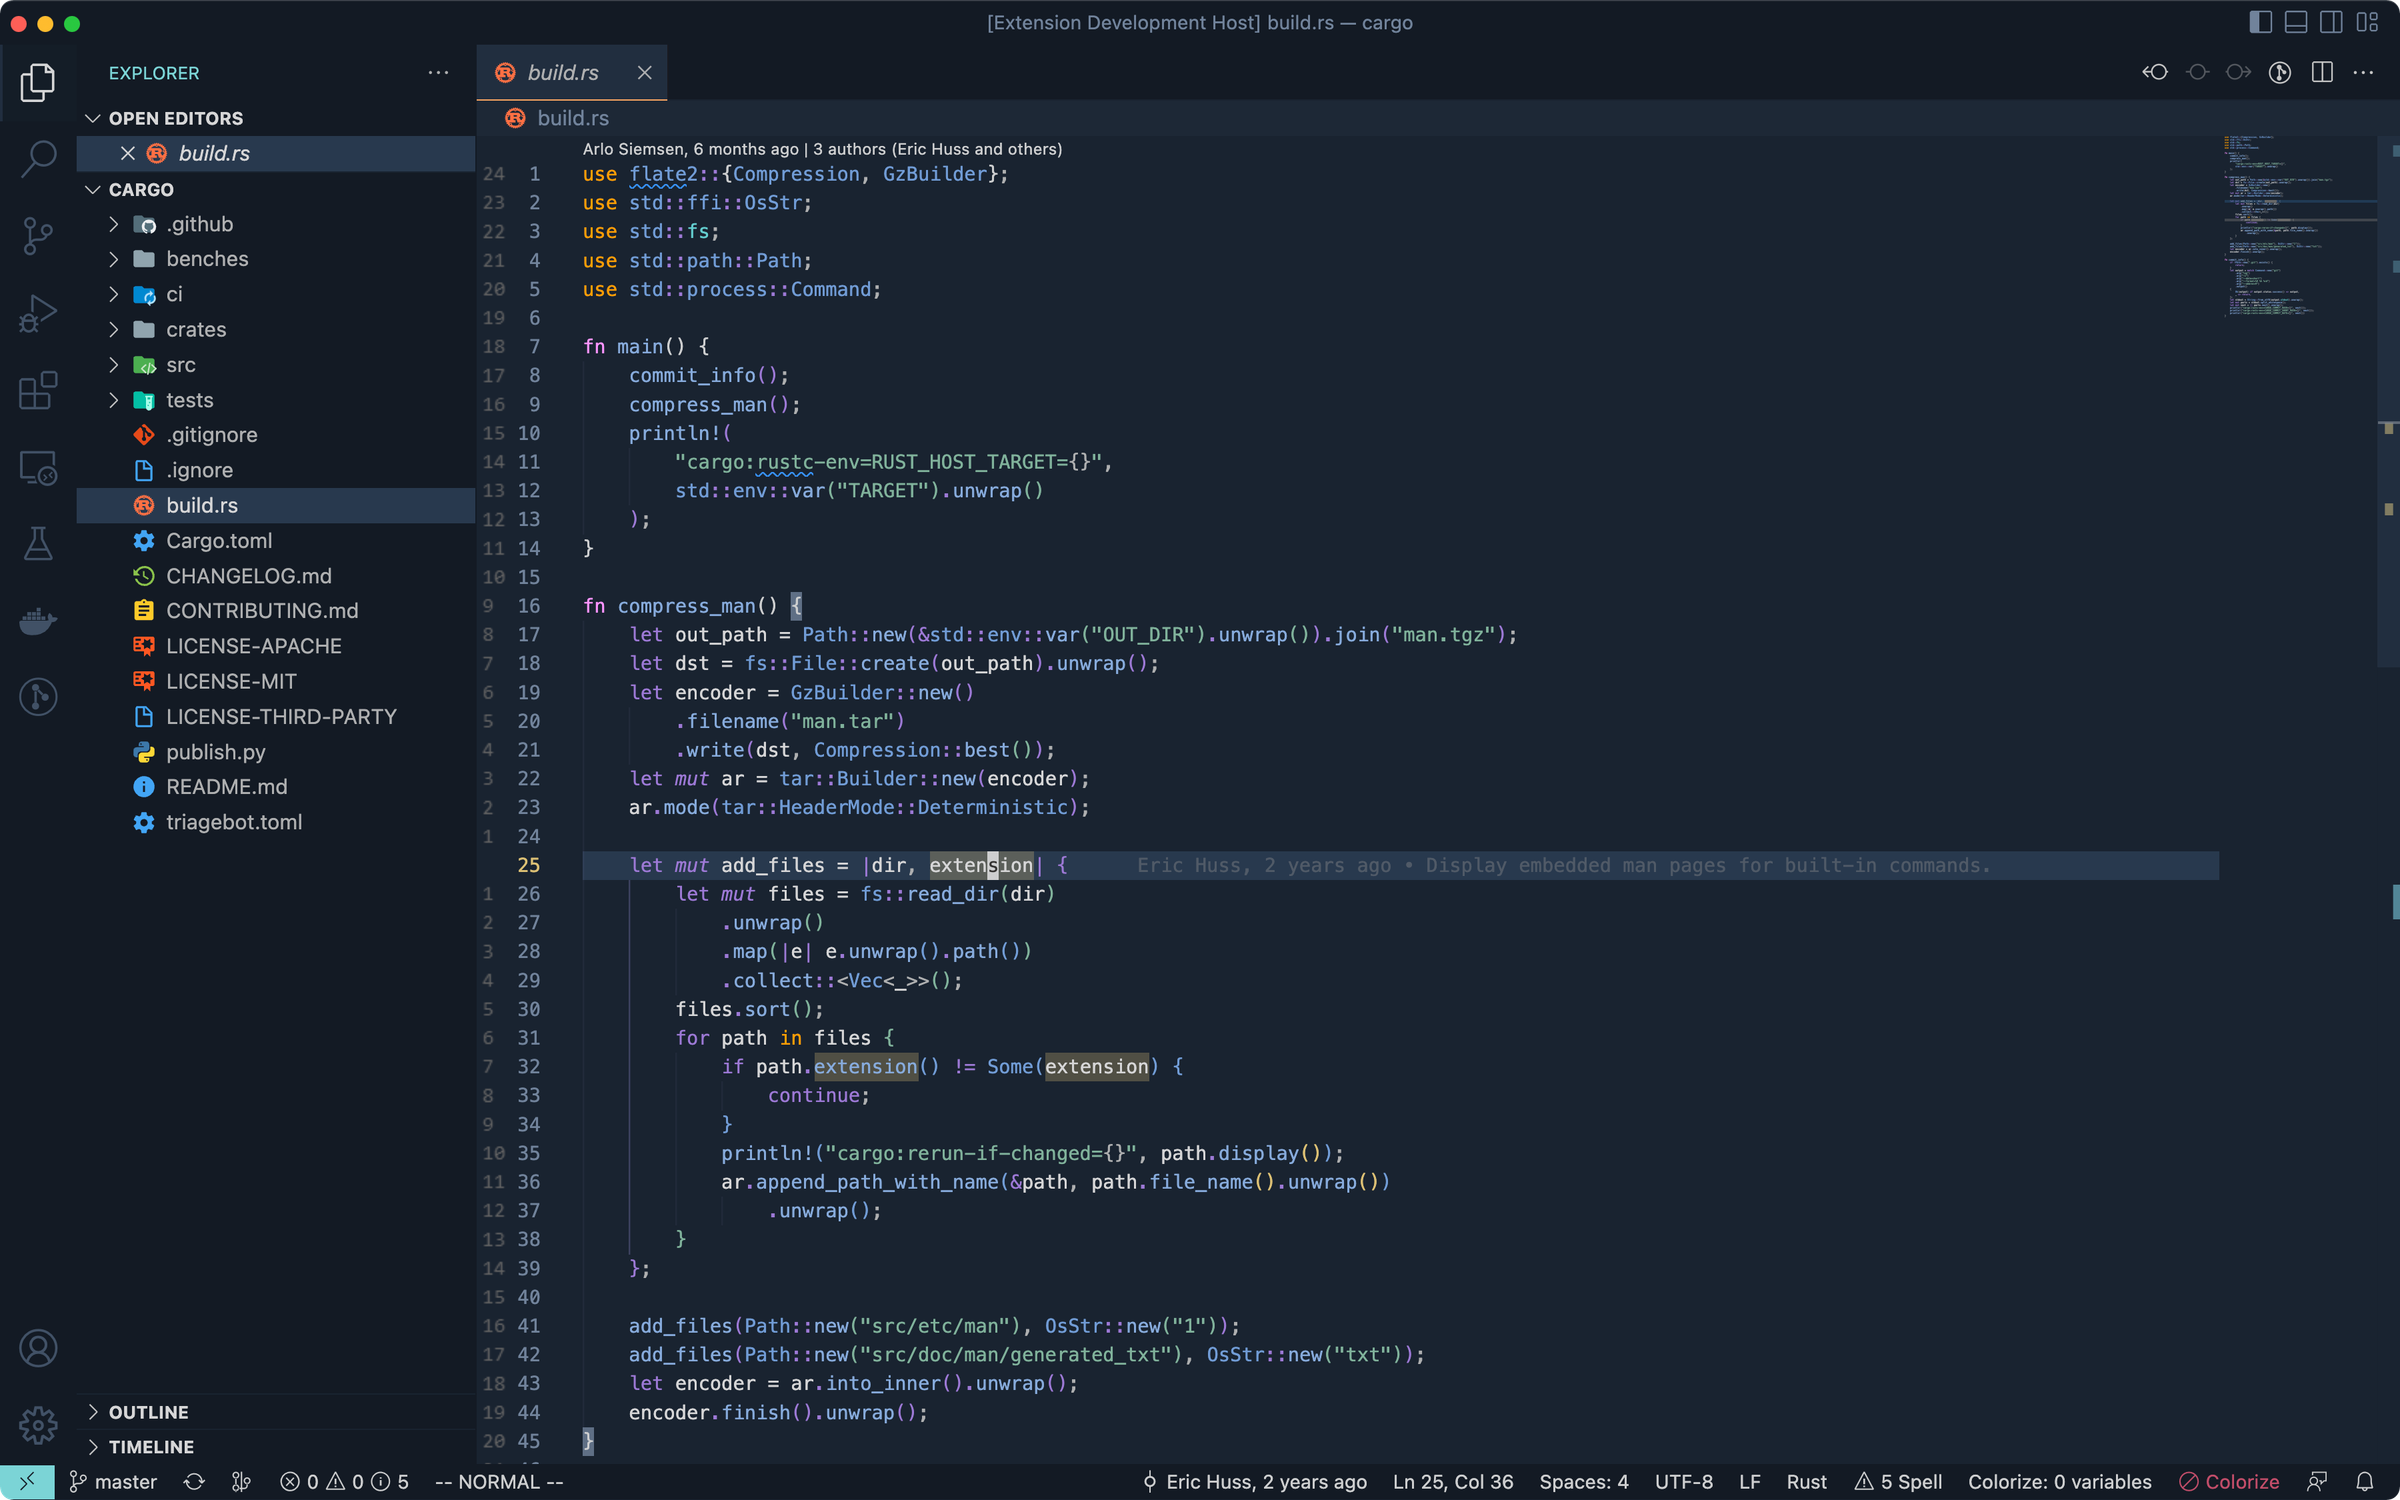Open the Source Control view
Screen dimensions: 2400x1500
coord(38,236)
